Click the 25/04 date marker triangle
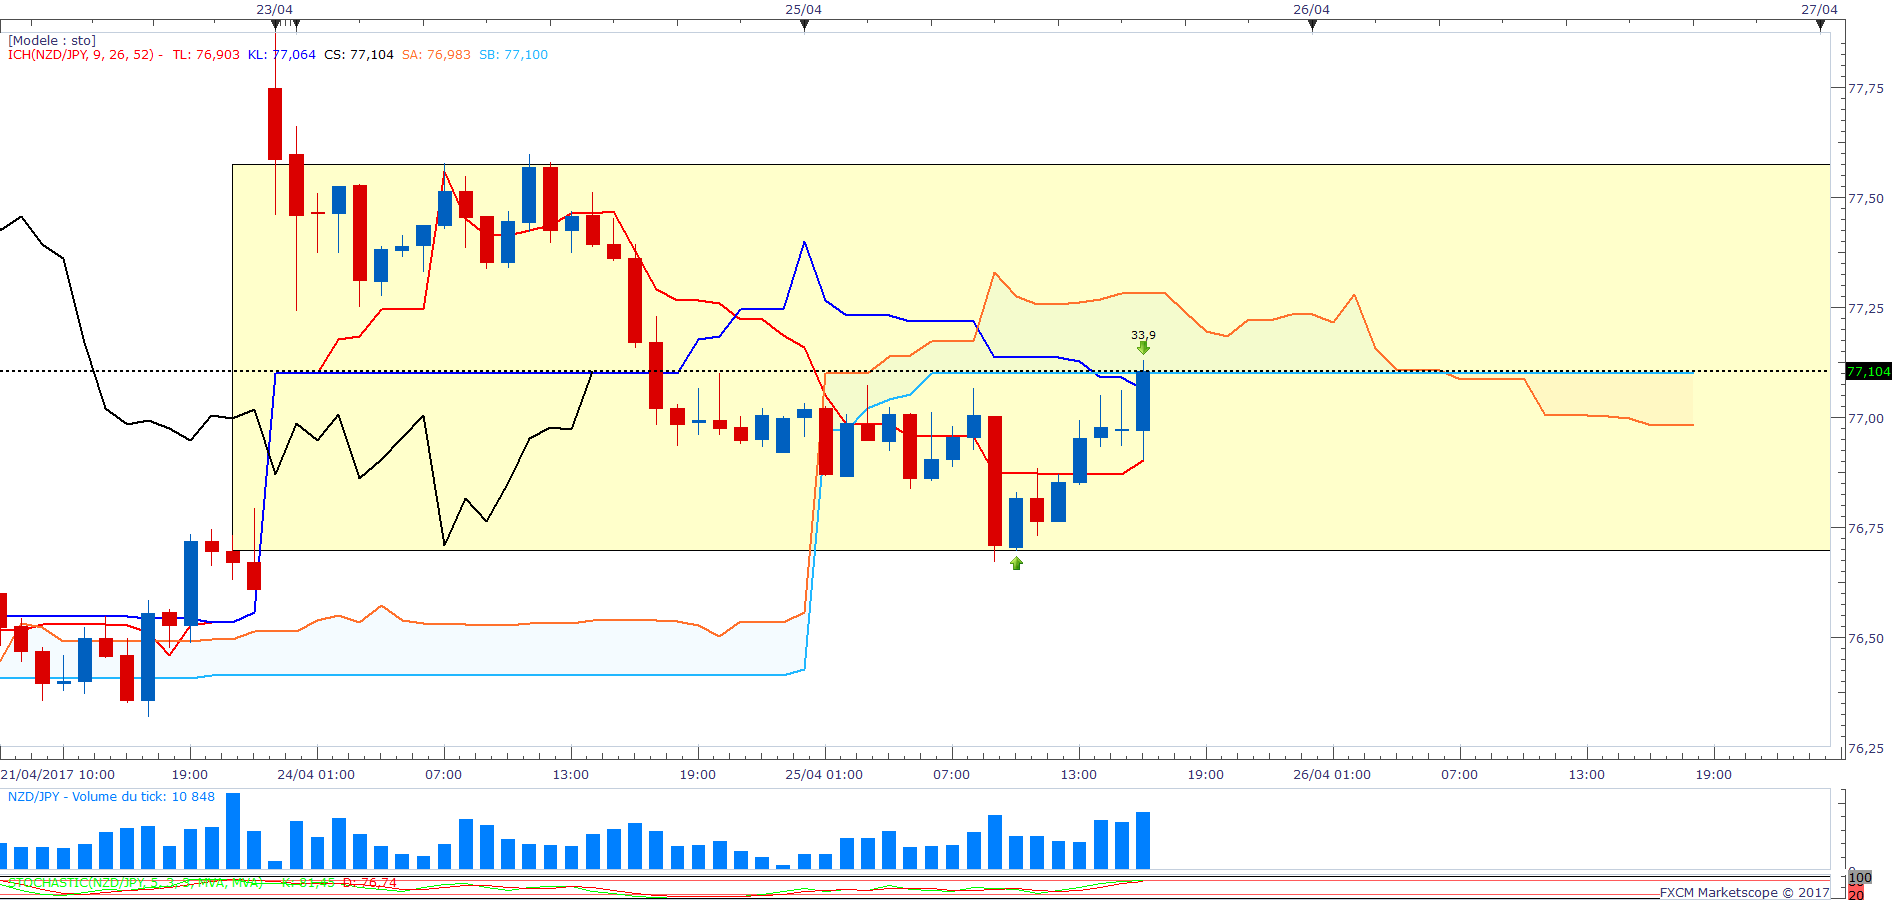The height and width of the screenshot is (900, 1903). 804,25
